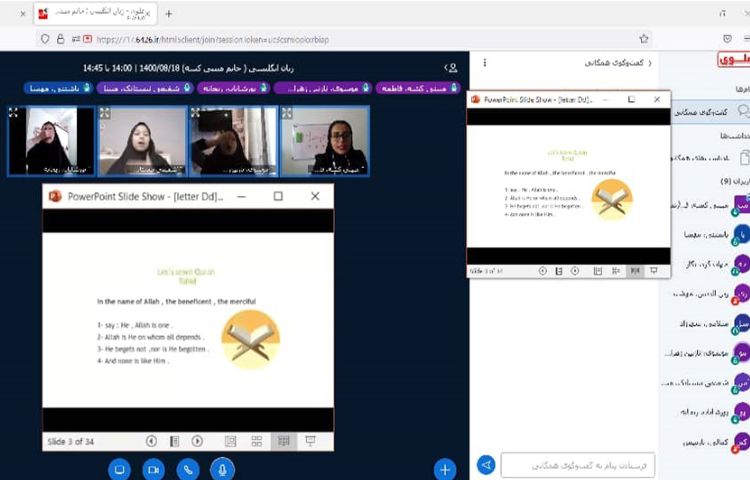The width and height of the screenshot is (750, 480).
Task: Fullscreen the حسنی کتبه teacher webcam
Action: (x=287, y=113)
